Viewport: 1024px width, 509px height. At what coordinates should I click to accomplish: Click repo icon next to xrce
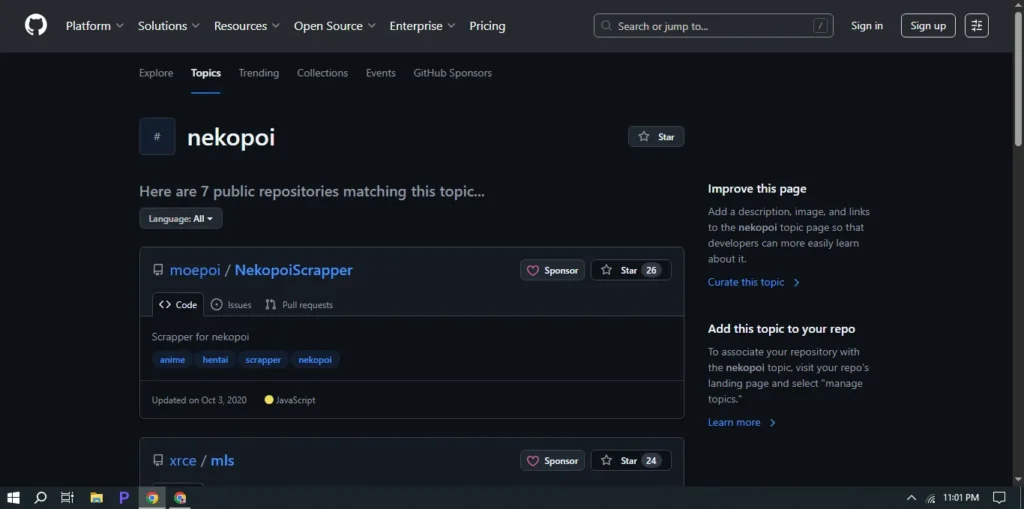[x=157, y=460]
